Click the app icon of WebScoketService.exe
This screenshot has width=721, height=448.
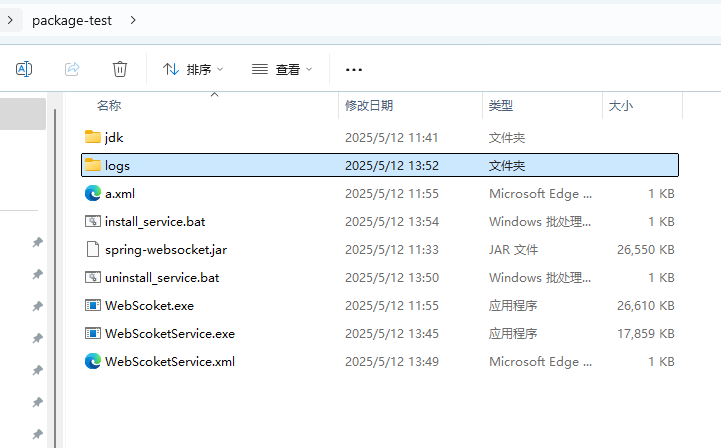93,333
